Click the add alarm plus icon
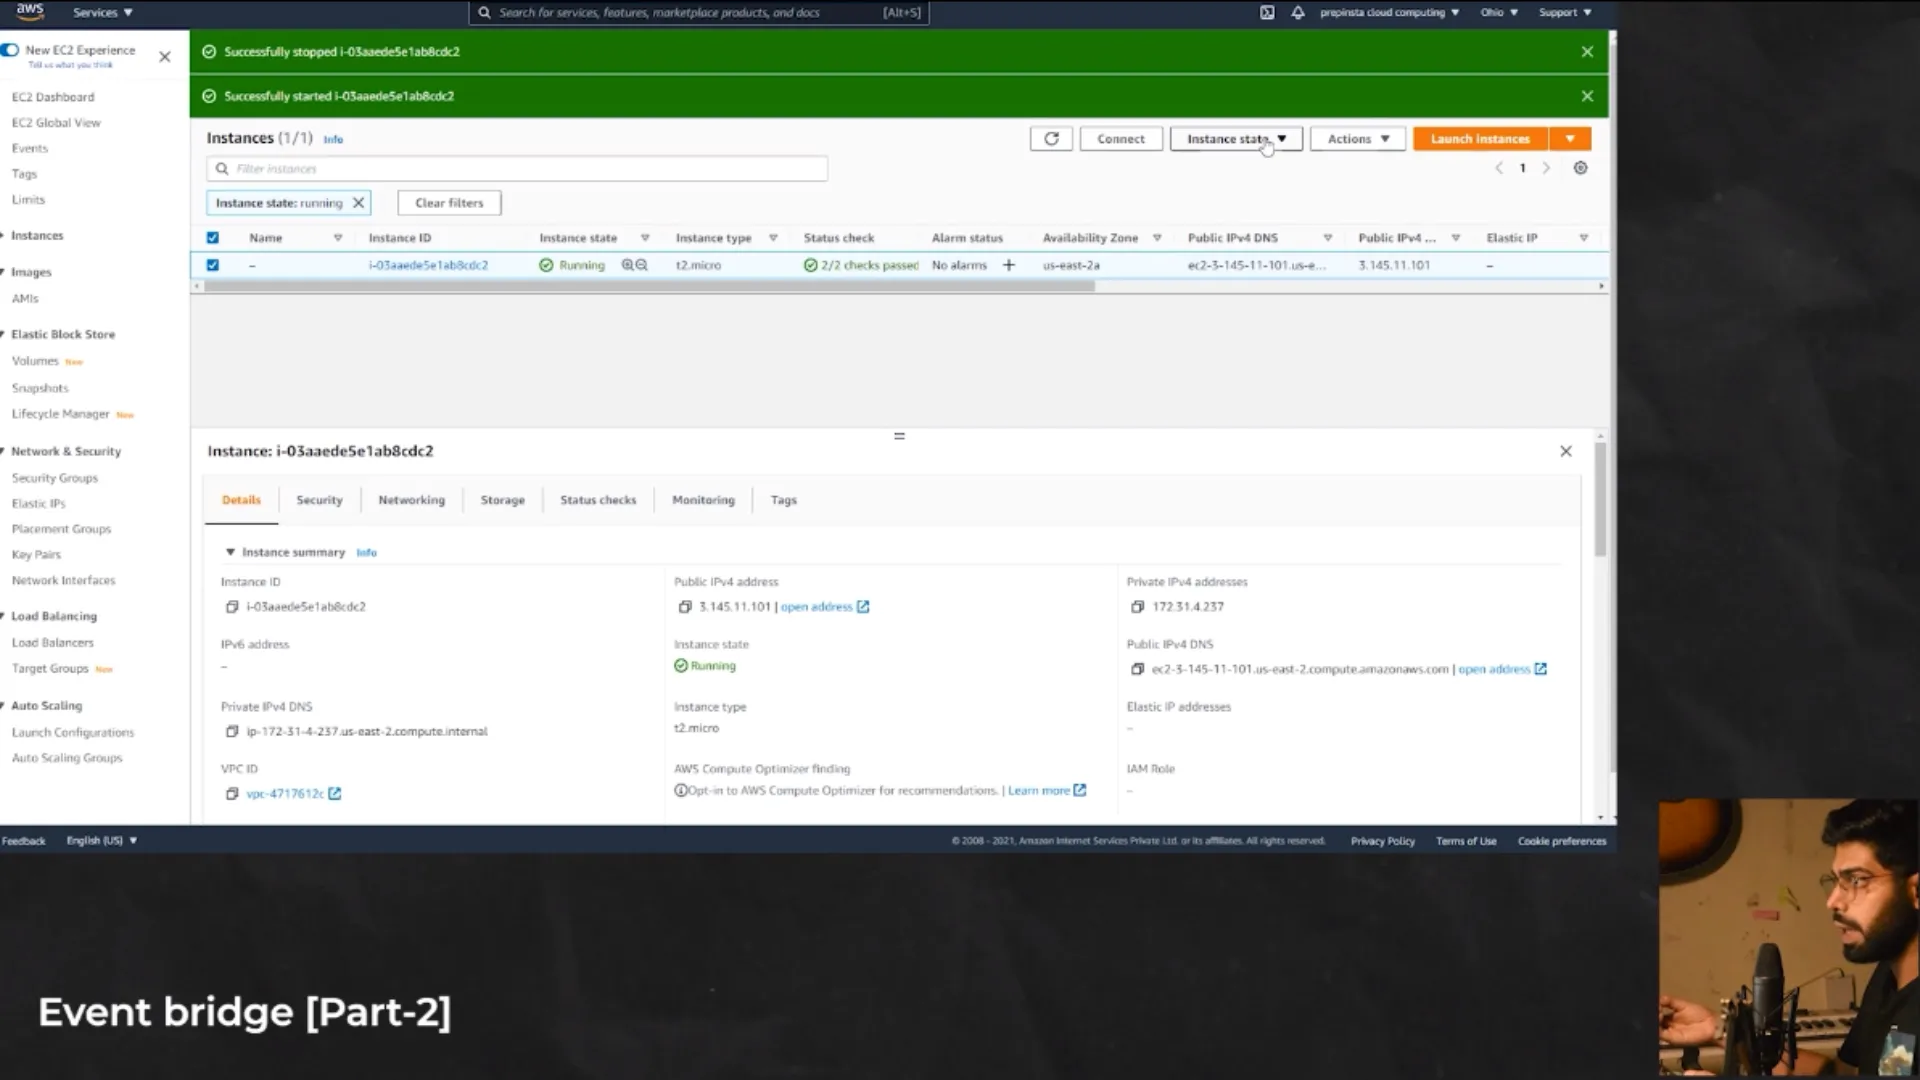Viewport: 1920px width, 1080px height. (1009, 265)
